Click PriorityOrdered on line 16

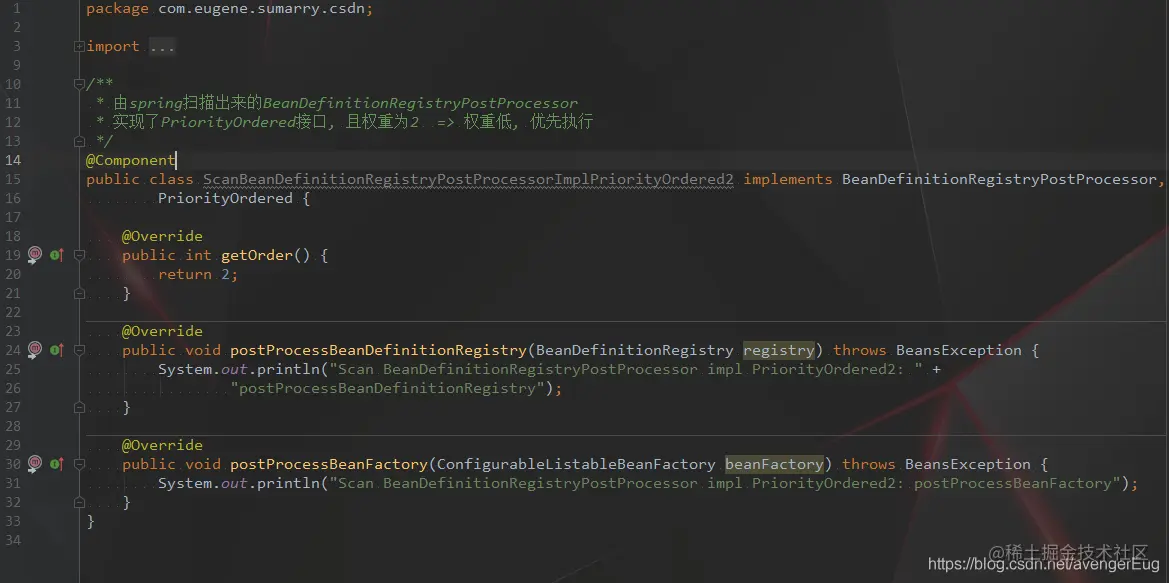click(225, 198)
